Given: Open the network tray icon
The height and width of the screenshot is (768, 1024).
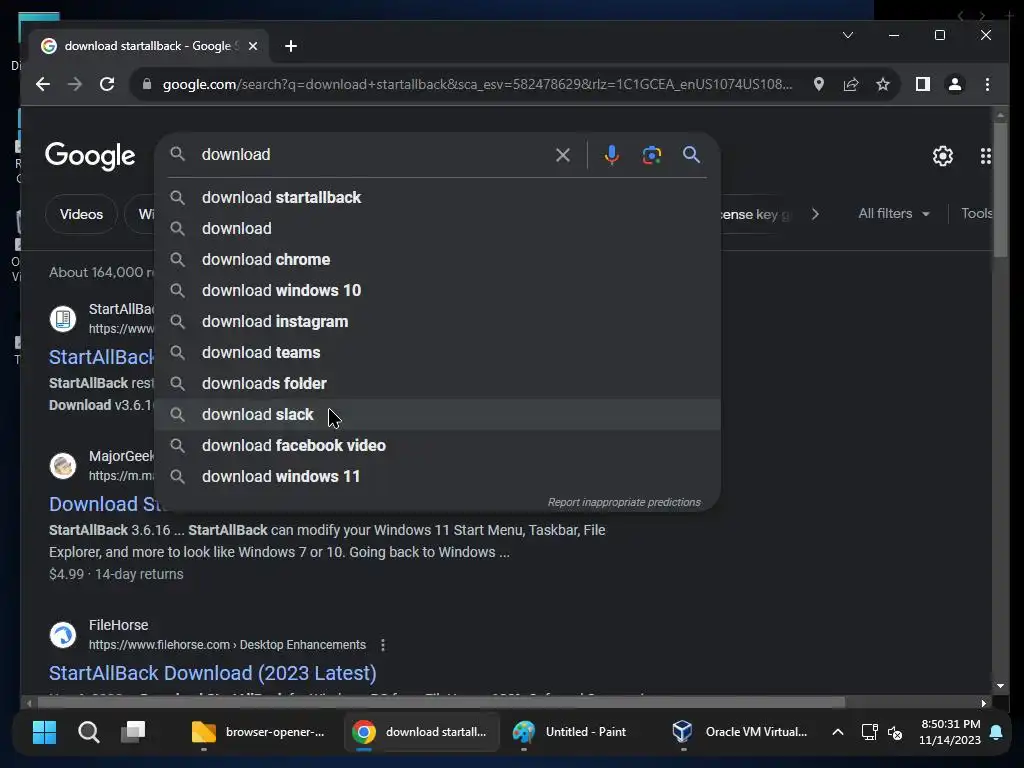Looking at the screenshot, I should coord(869,732).
